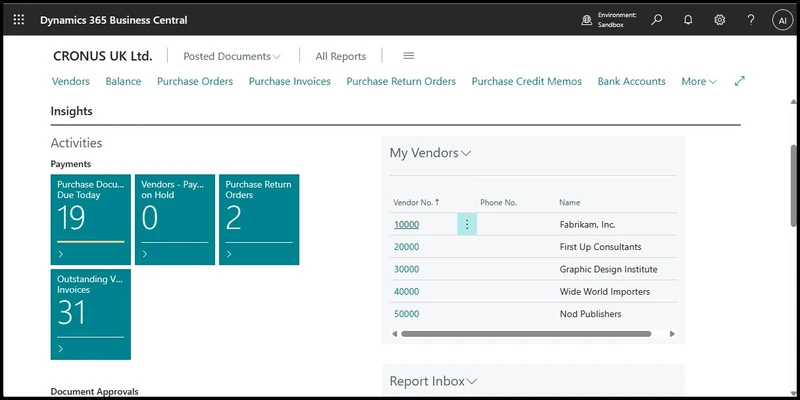This screenshot has height=400, width=800.
Task: Open vendor number 10000 link
Action: (x=407, y=224)
